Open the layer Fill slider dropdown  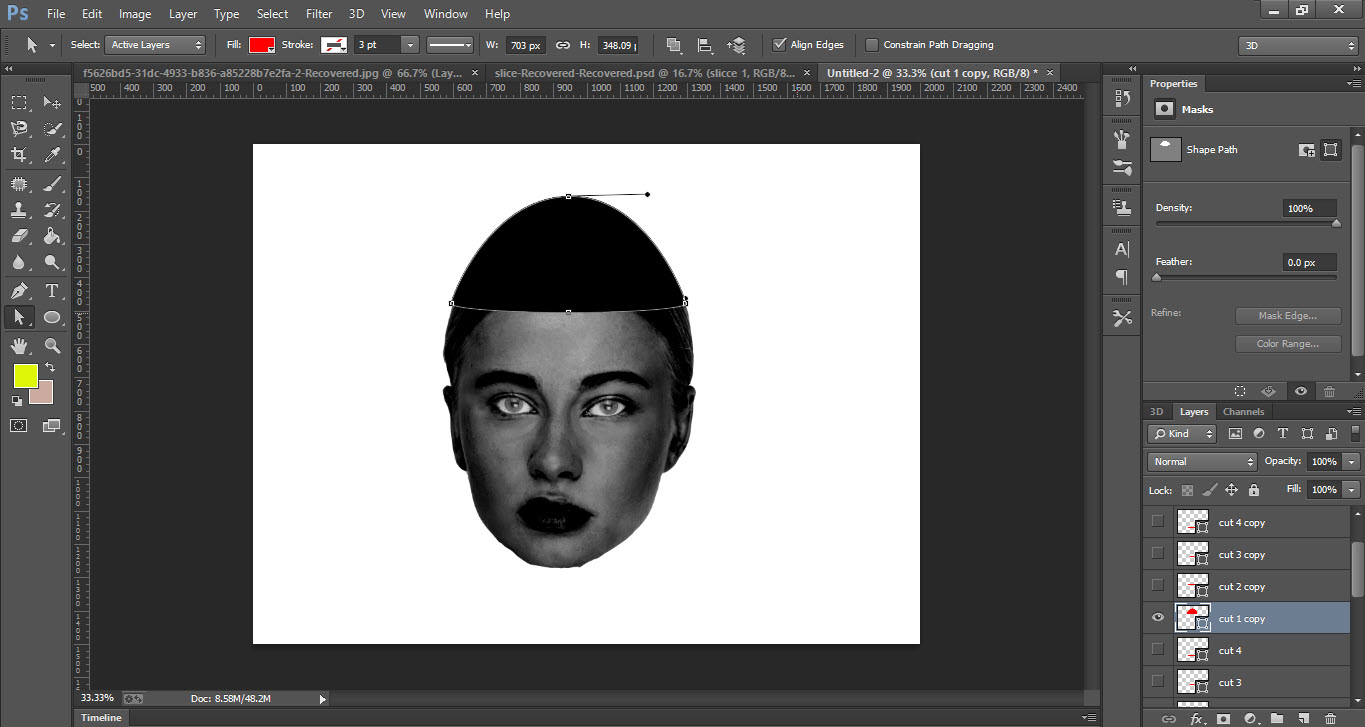click(x=1352, y=490)
